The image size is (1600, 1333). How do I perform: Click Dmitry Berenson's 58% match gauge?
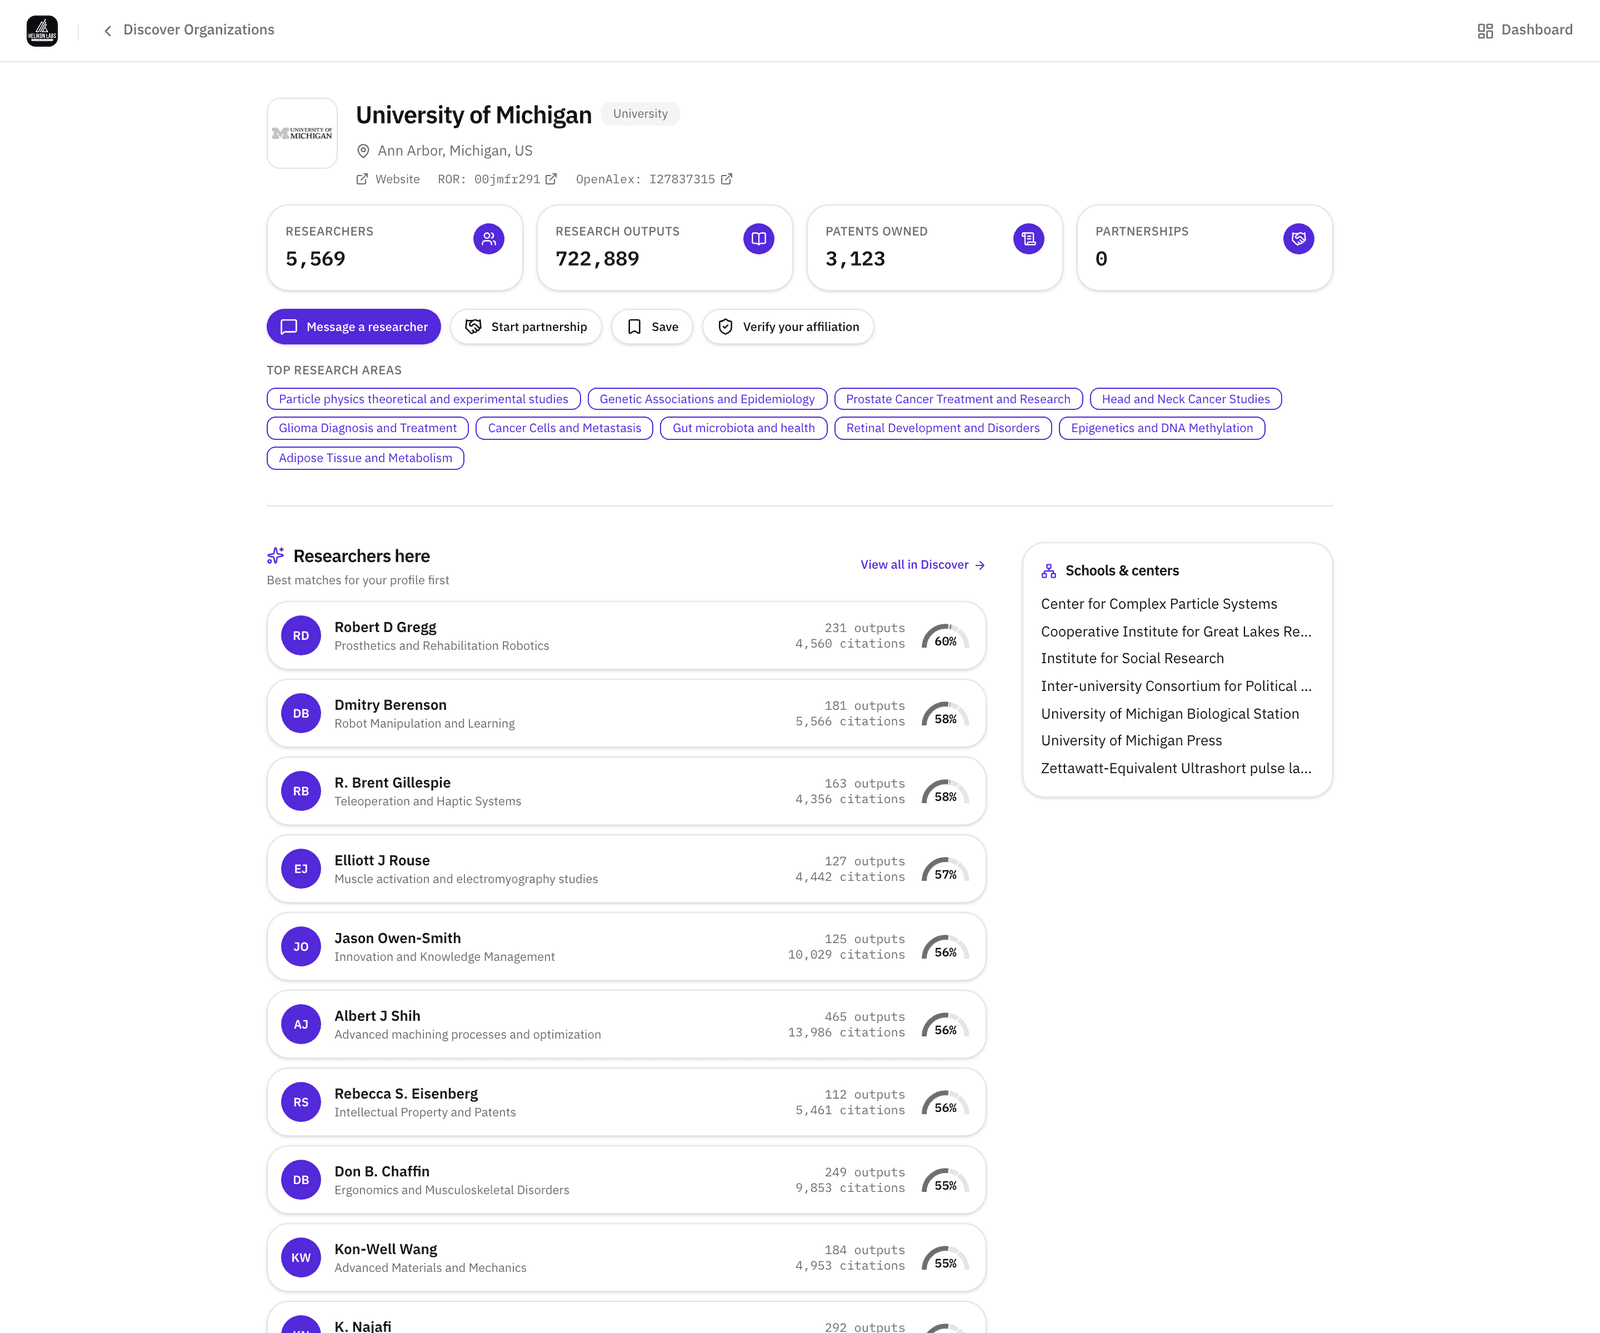[x=945, y=715]
